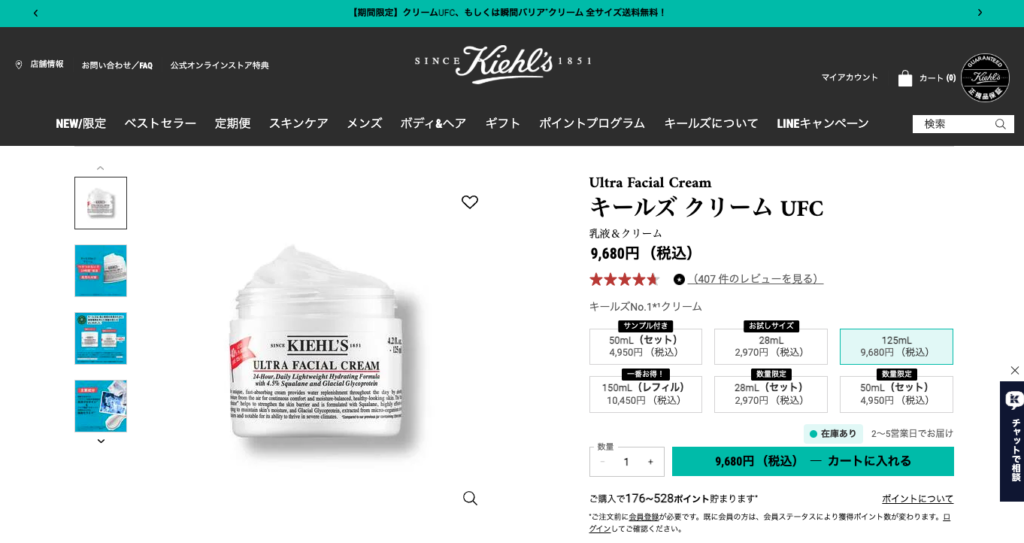This screenshot has height=543, width=1024.
Task: Click the magnifier zoom icon under product image
Action: (x=470, y=499)
